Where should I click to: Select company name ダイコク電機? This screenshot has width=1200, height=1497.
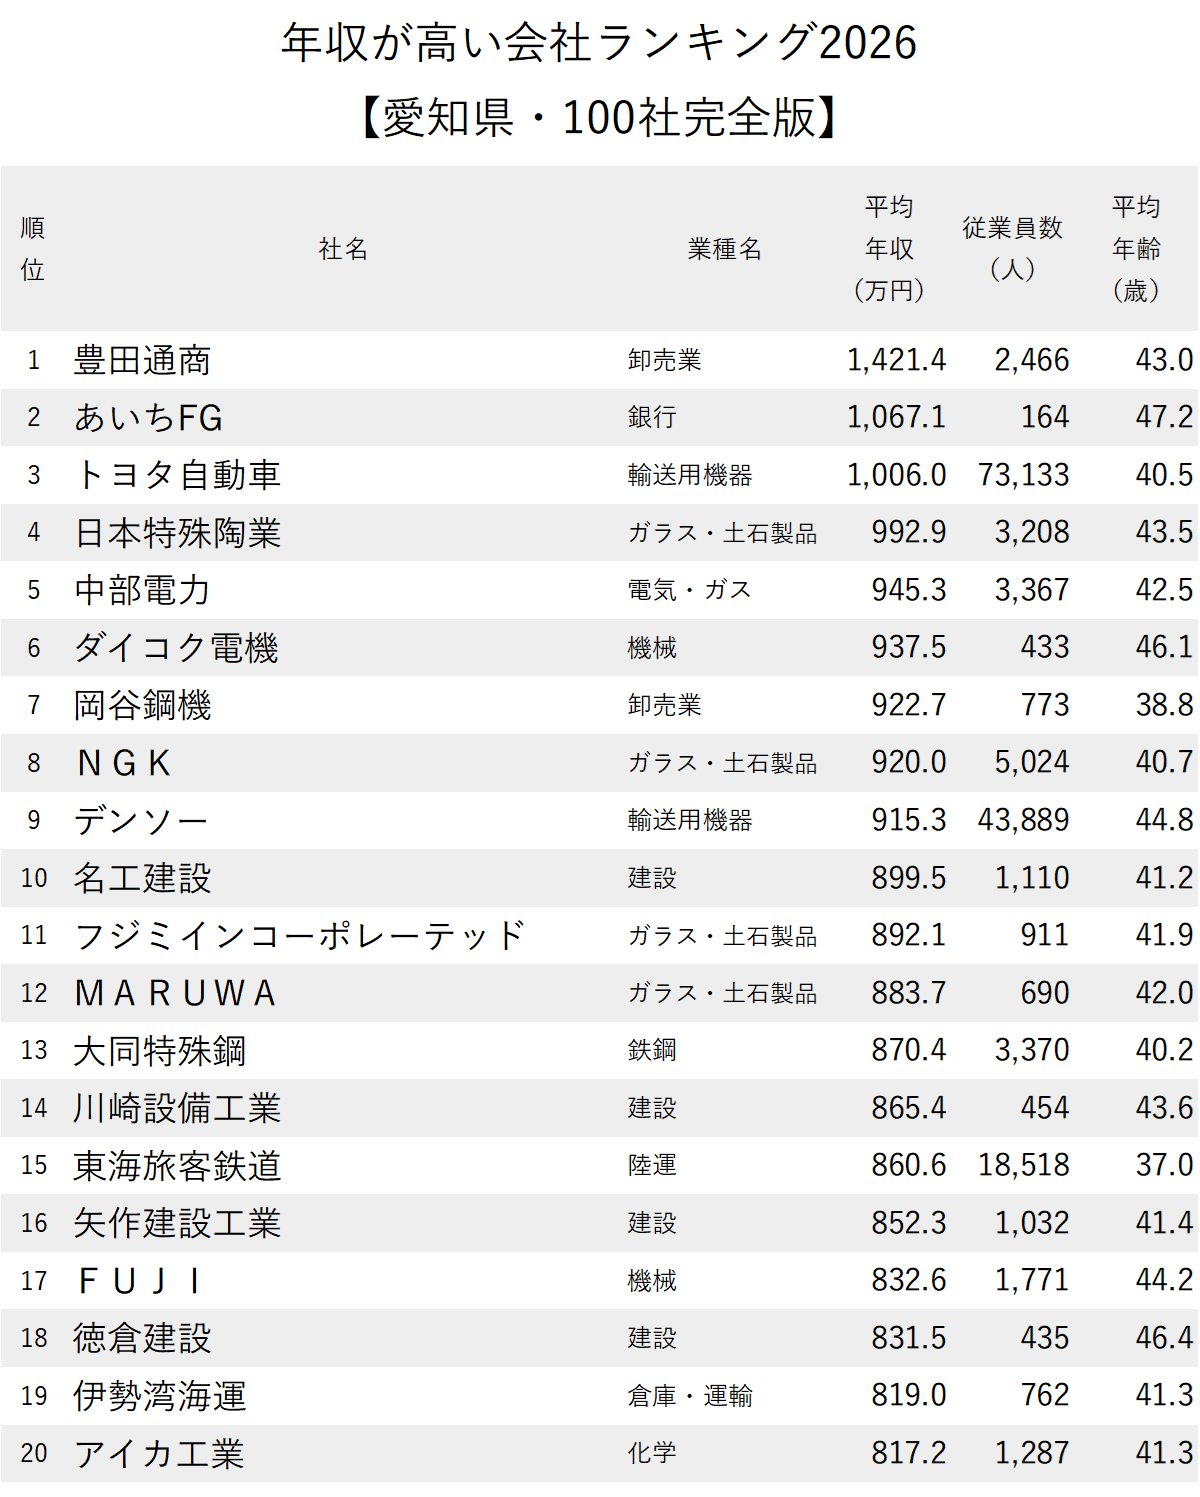[176, 647]
